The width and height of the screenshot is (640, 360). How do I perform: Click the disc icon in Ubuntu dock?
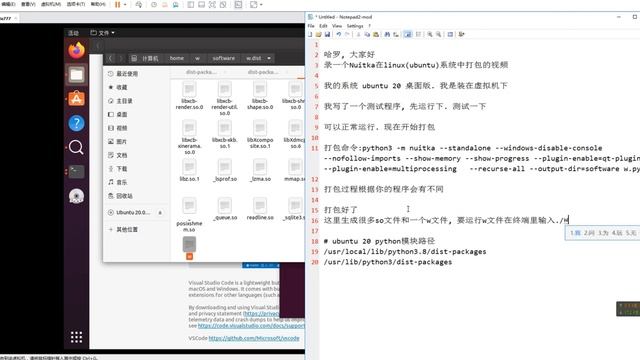76,196
